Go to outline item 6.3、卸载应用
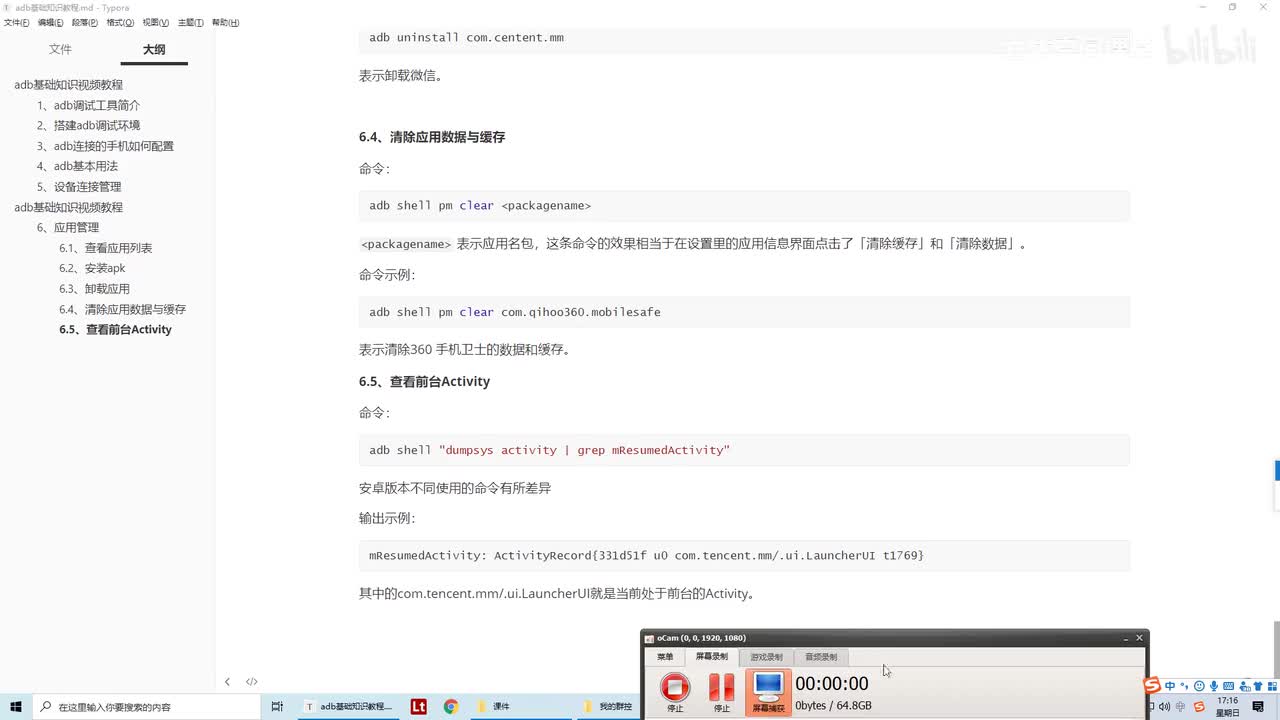This screenshot has width=1280, height=720. coord(94,289)
